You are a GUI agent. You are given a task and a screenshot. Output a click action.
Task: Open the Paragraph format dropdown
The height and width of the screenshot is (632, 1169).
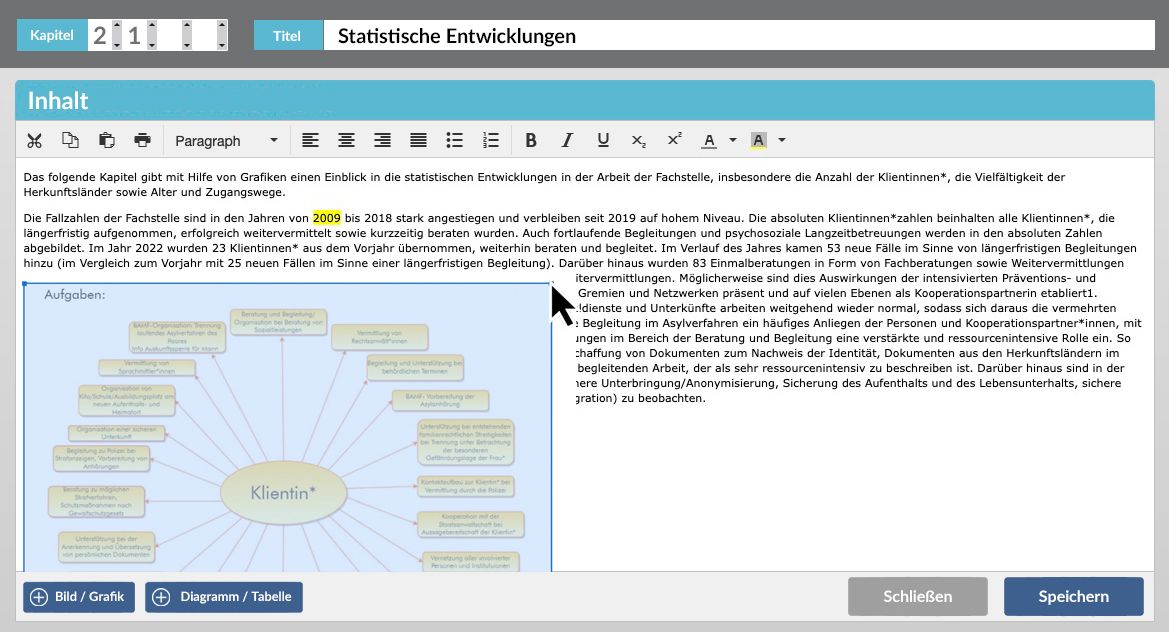(x=226, y=140)
